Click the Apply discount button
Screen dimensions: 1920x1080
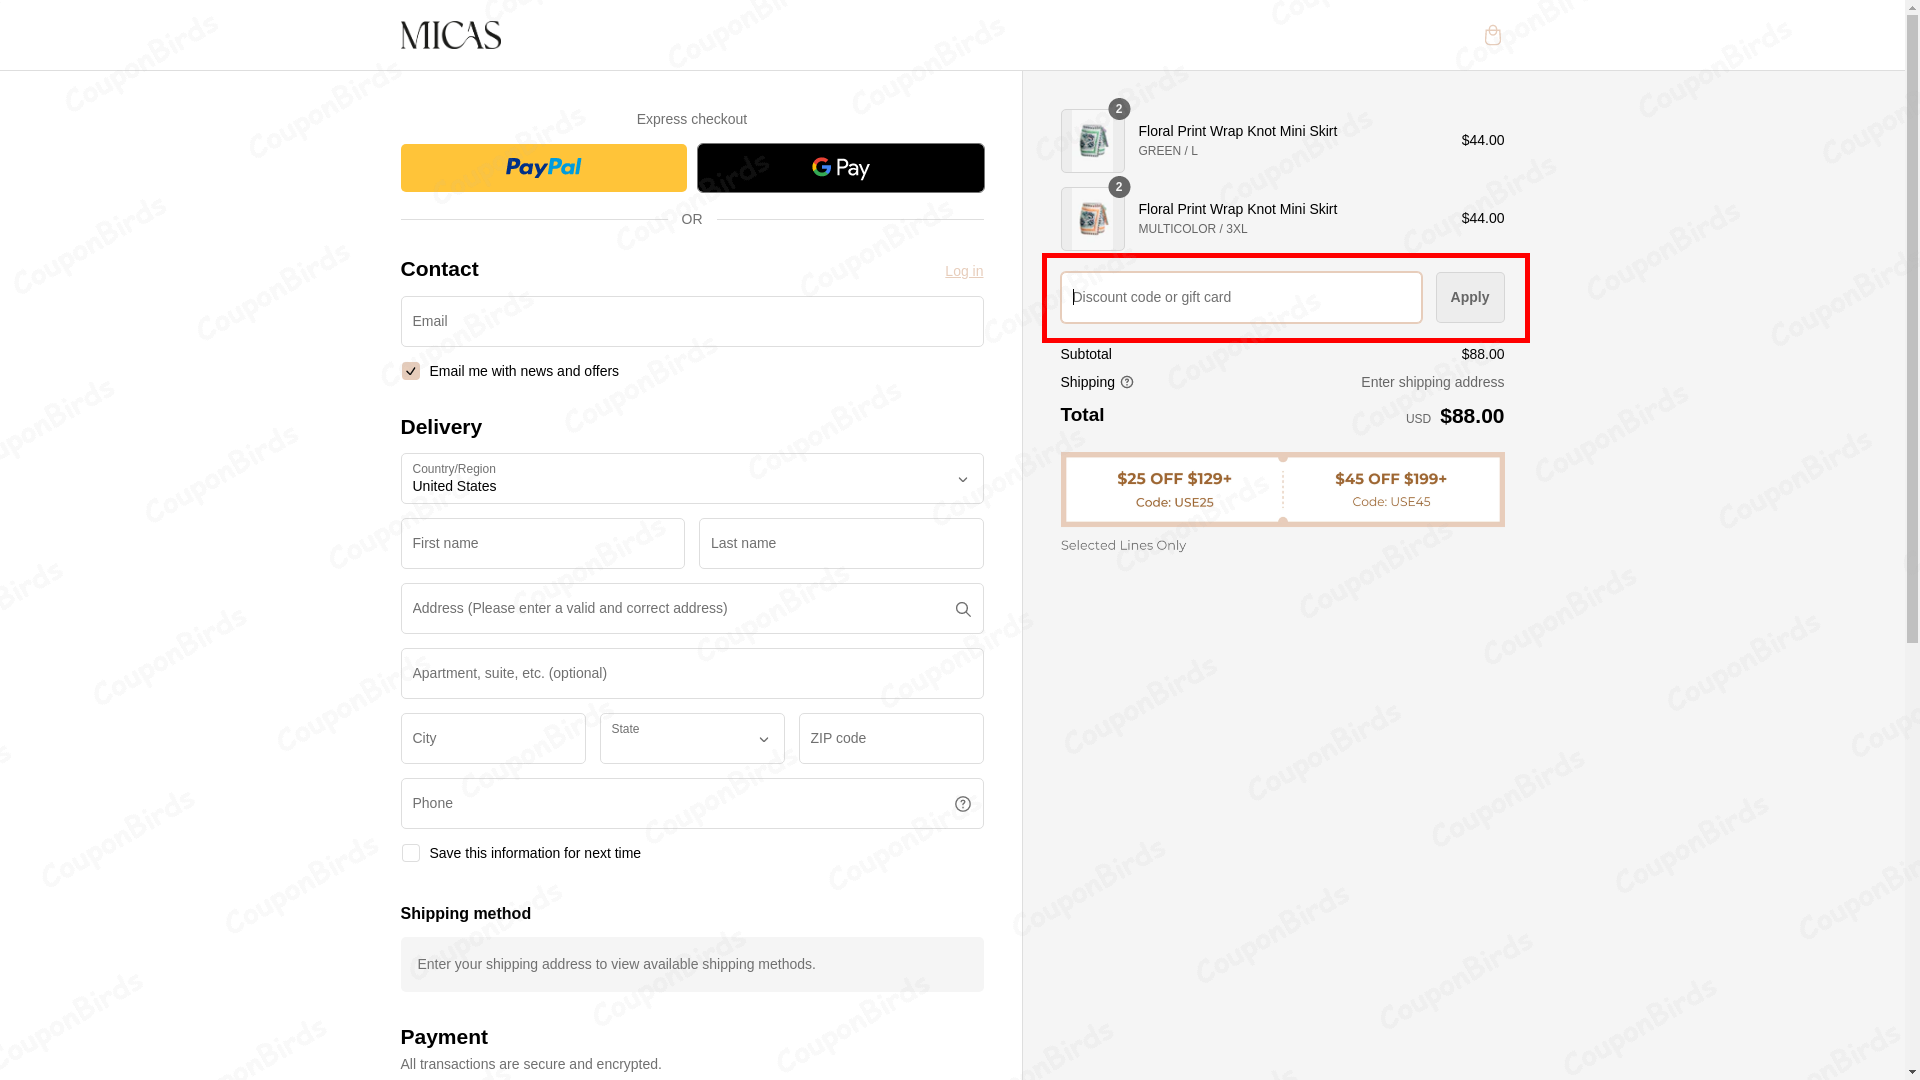point(1469,297)
